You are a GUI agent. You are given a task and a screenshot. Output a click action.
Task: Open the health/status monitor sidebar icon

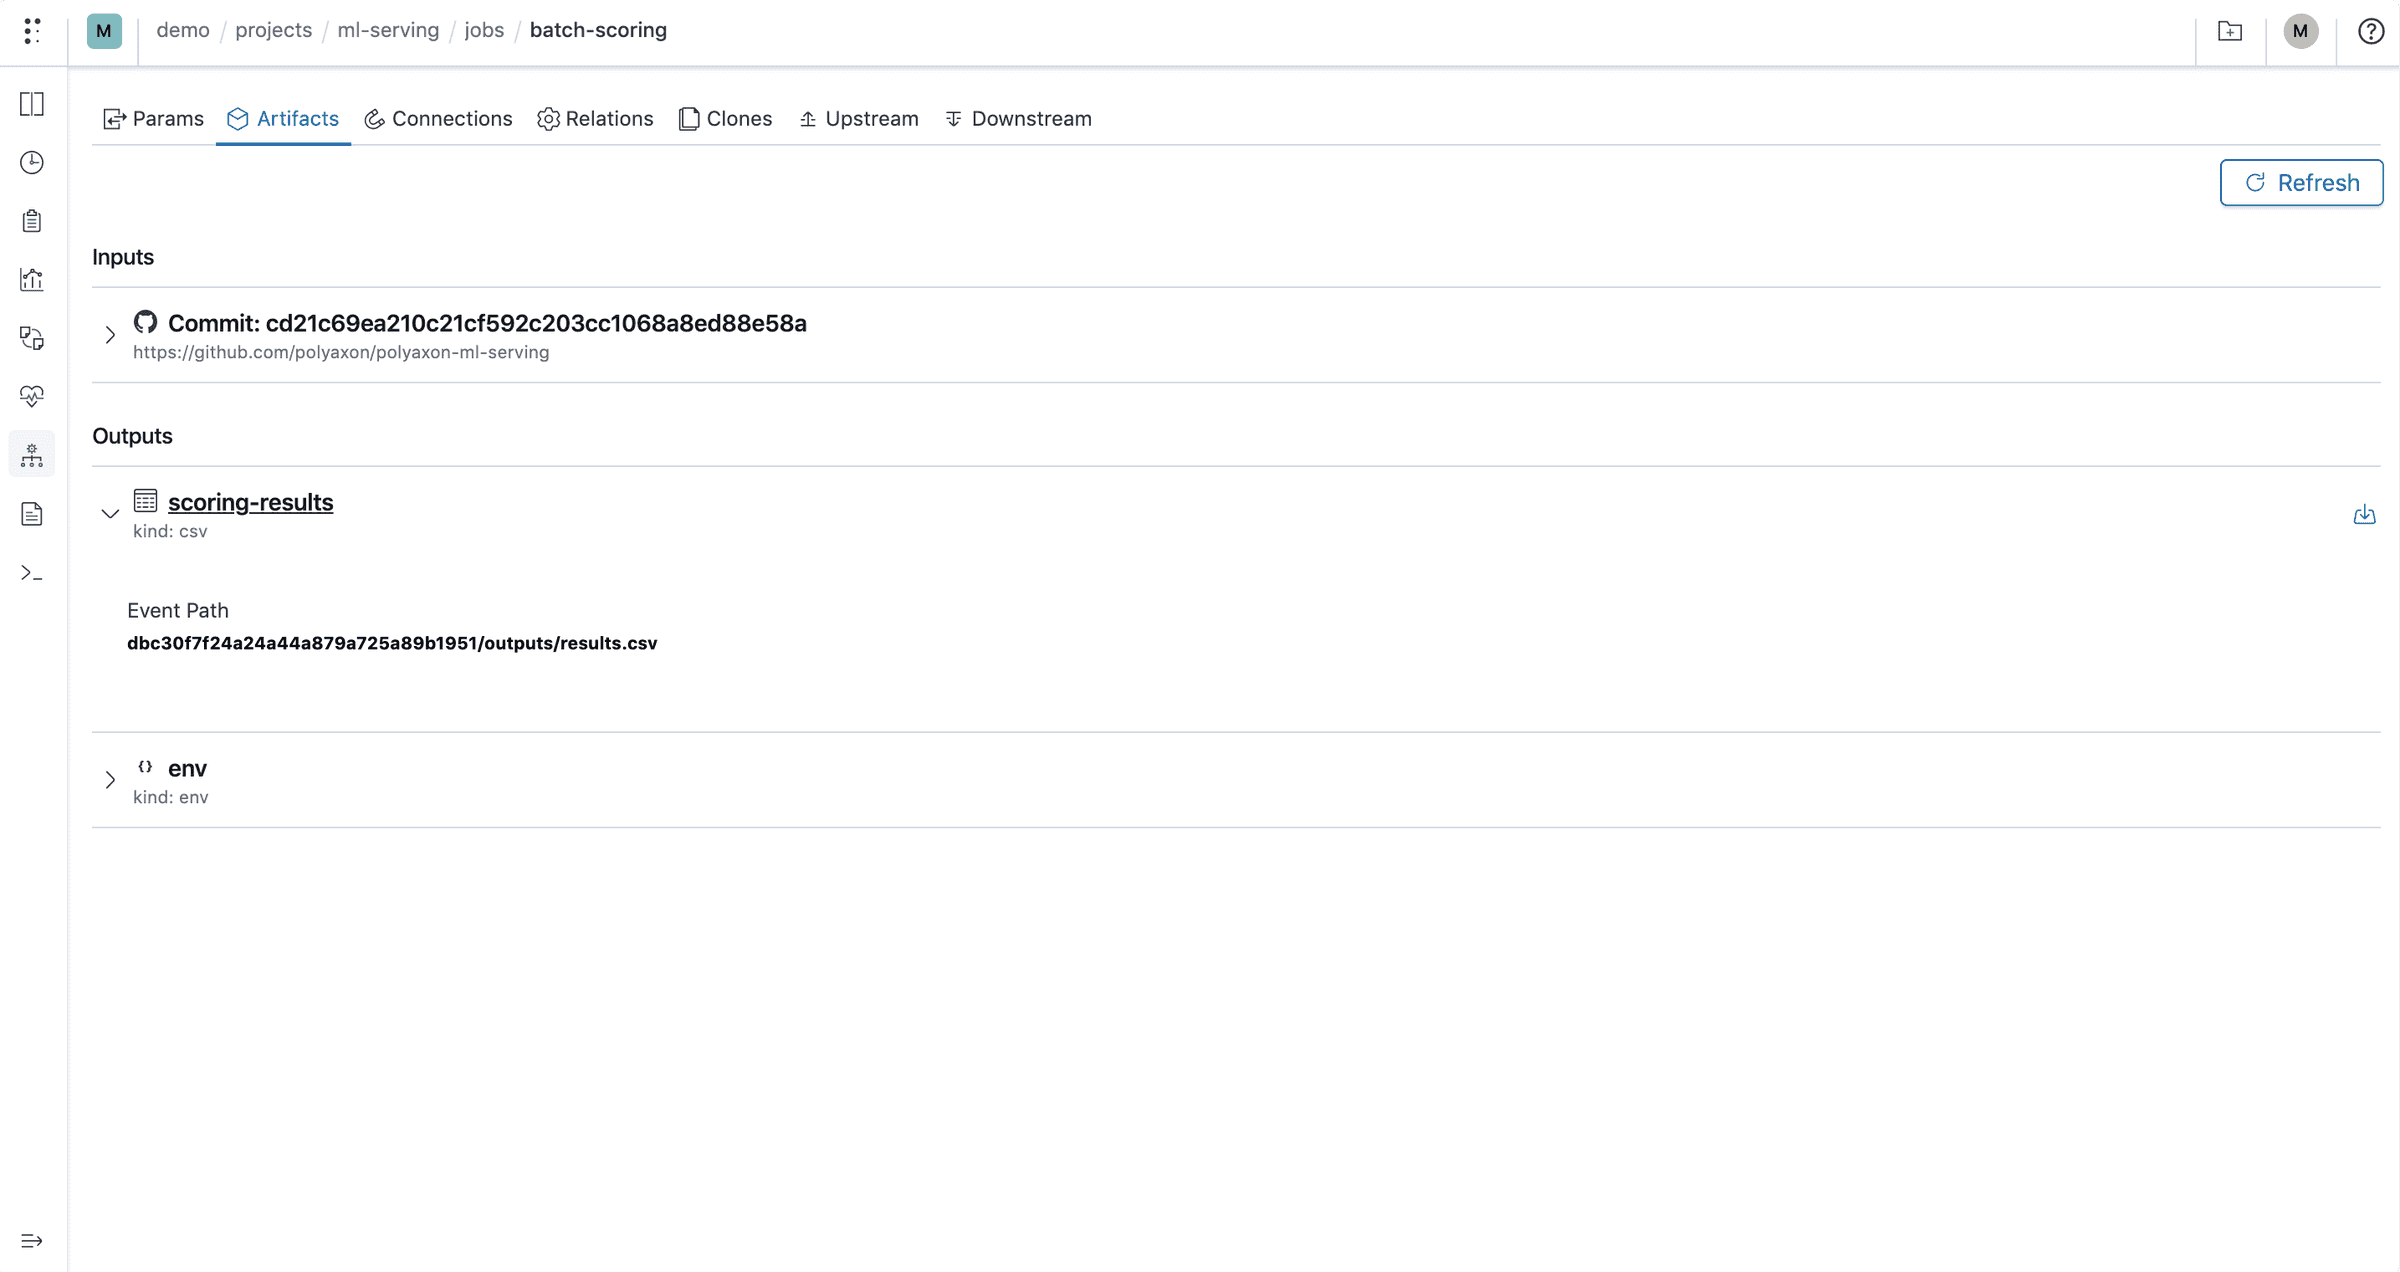[x=31, y=396]
